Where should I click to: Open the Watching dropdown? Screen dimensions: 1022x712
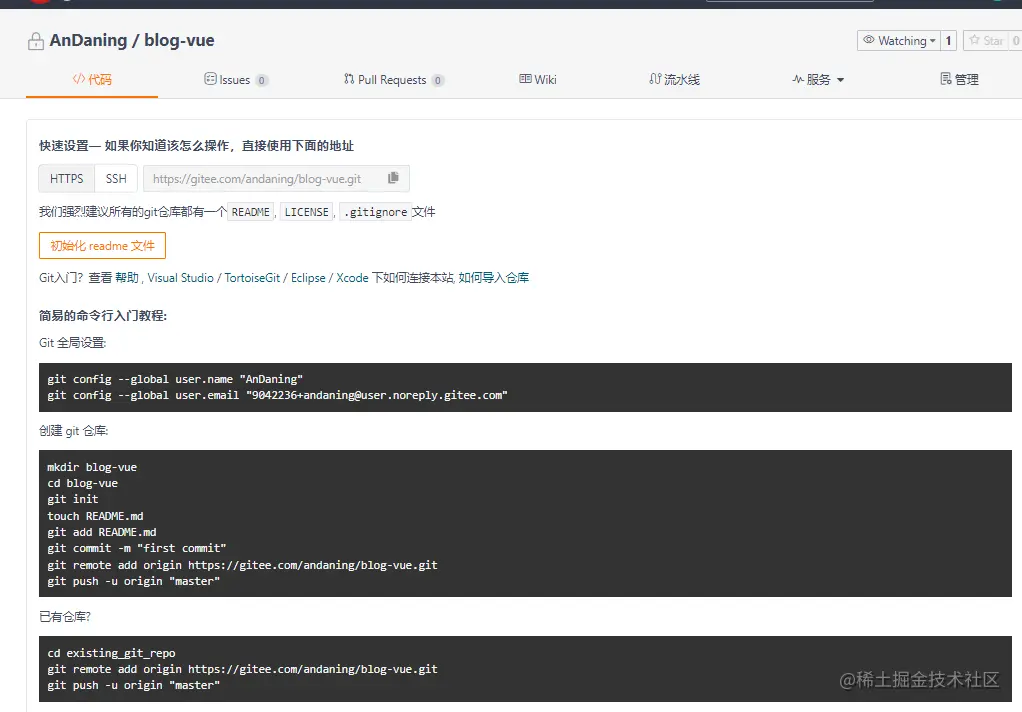899,40
